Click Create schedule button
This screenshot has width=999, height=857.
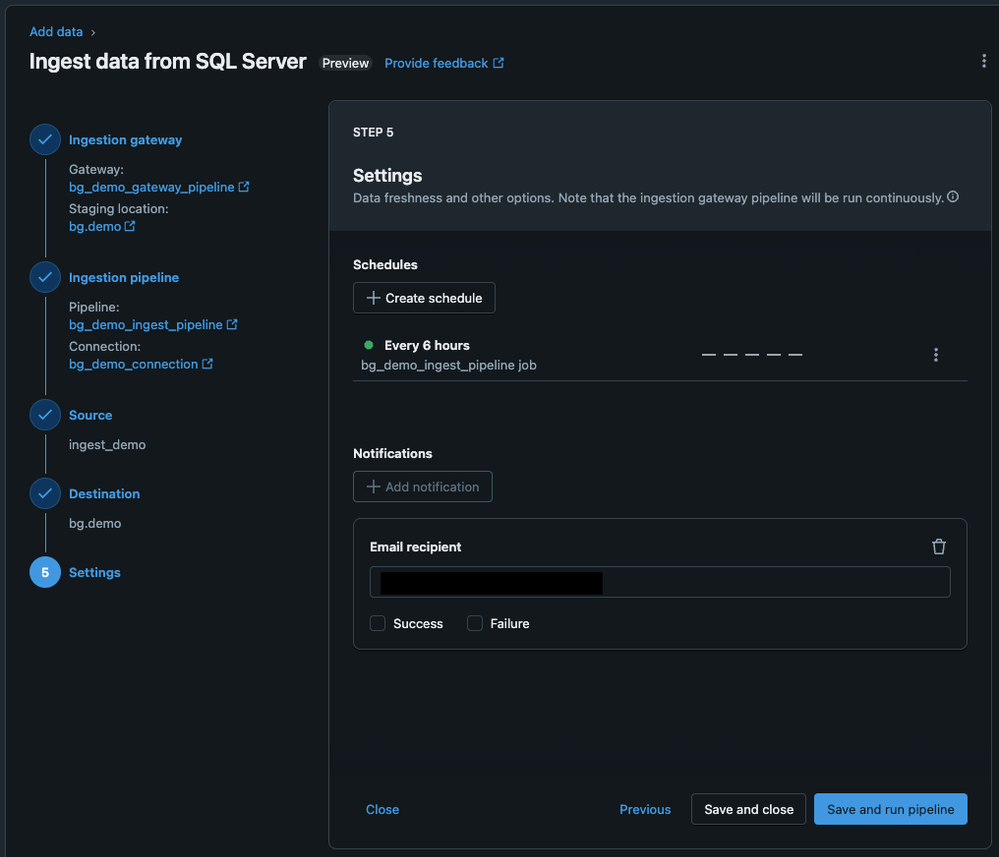click(x=424, y=298)
